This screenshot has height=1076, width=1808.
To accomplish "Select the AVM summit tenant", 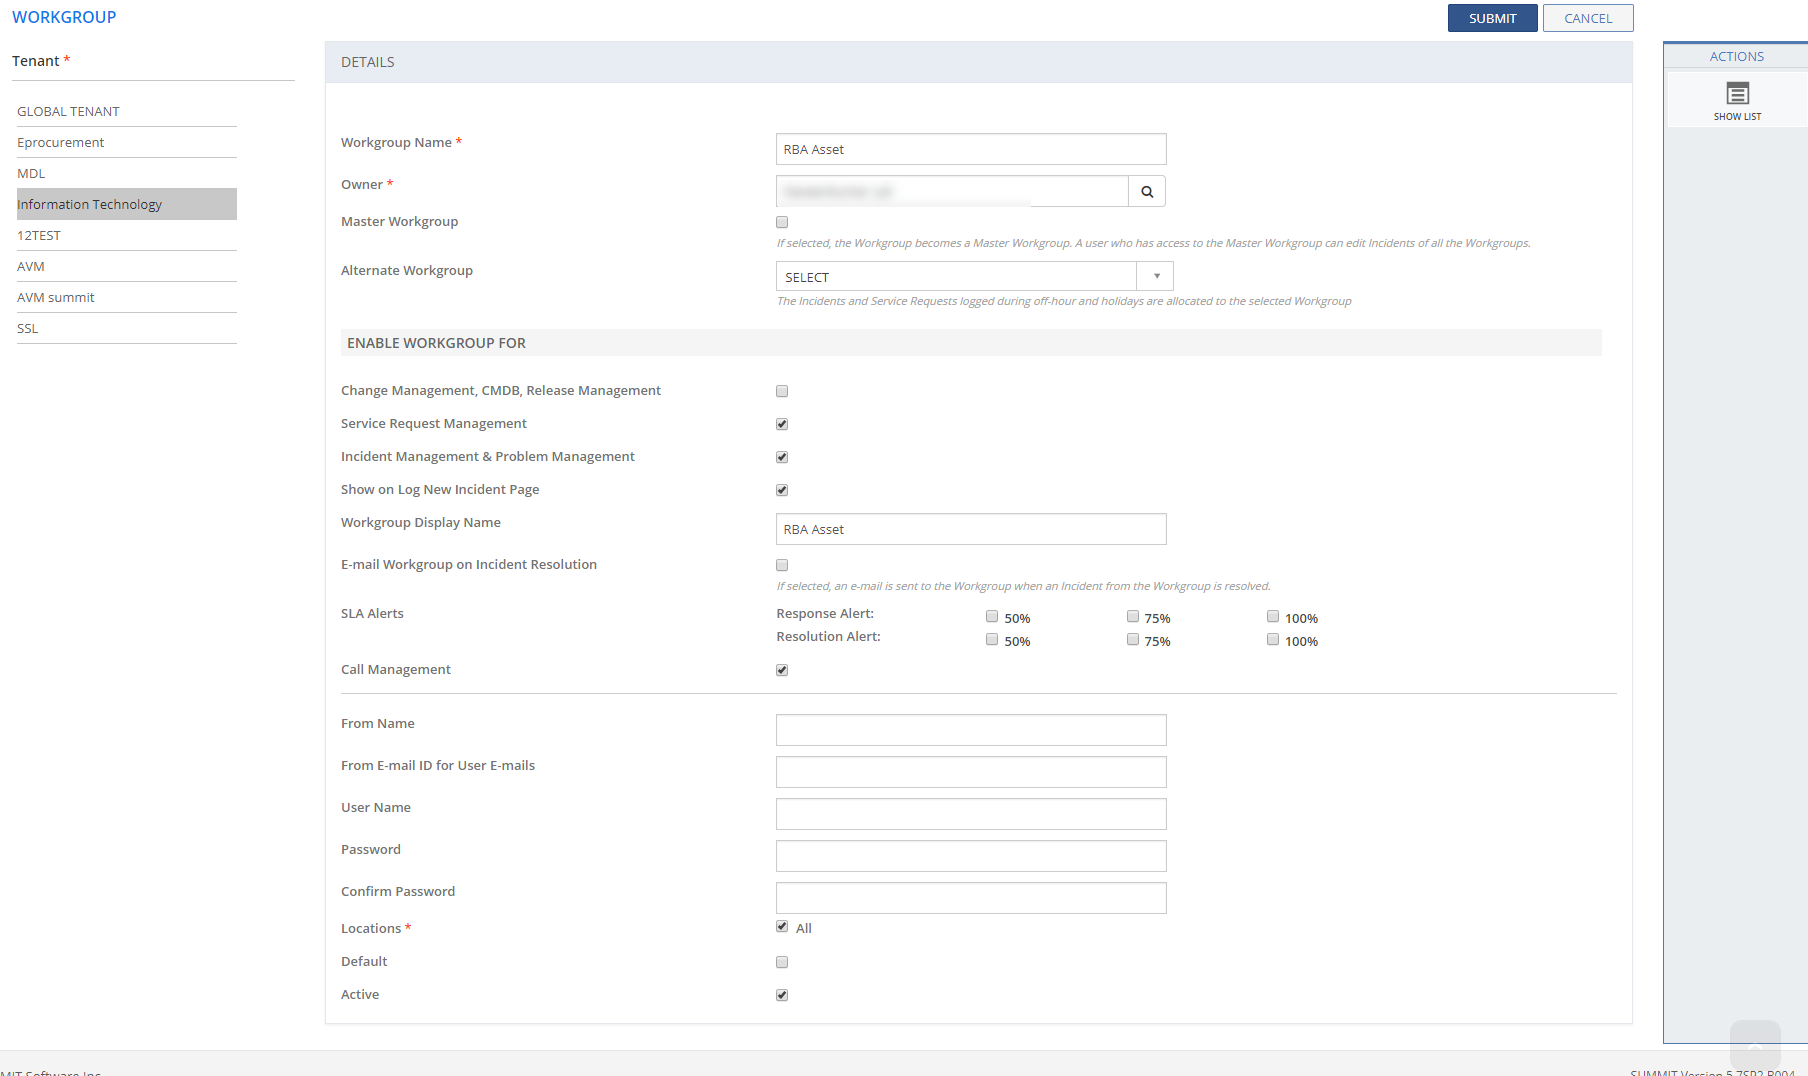I will point(56,298).
